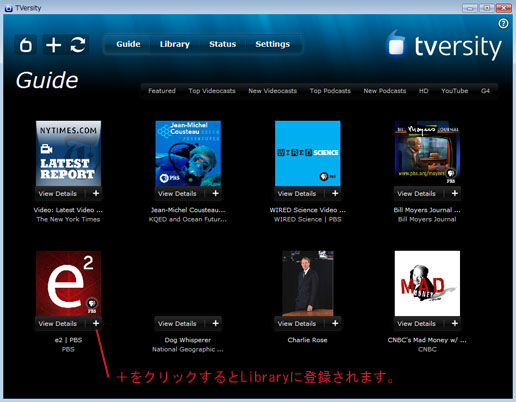View Details for Dog Whisperer
The image size is (516, 402).
click(x=177, y=324)
